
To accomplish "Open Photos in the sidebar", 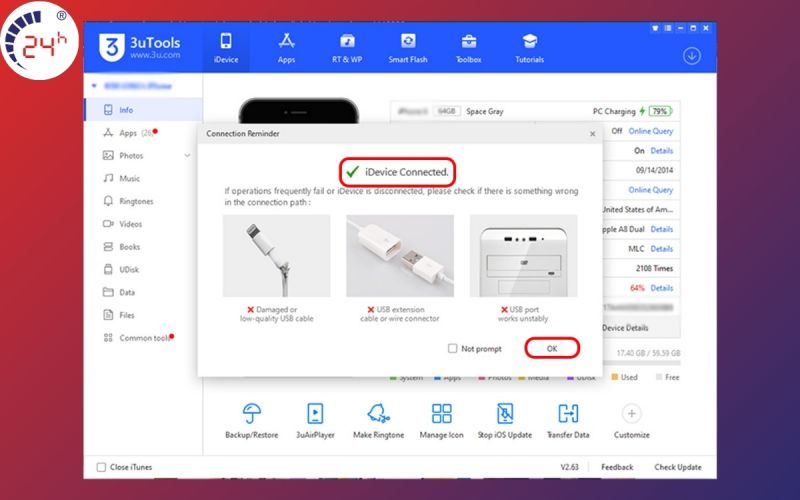I will [x=143, y=156].
